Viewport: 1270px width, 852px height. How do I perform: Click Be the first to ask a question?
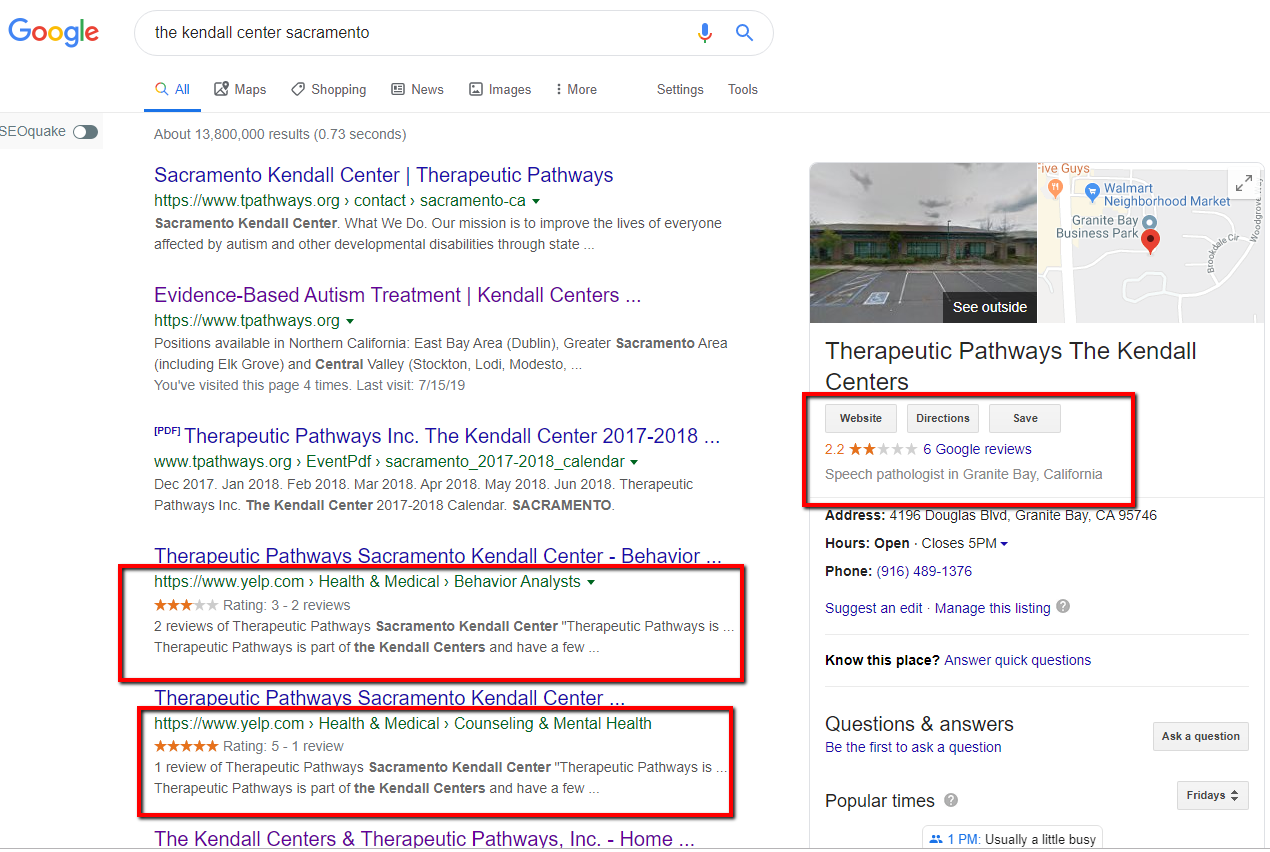913,747
